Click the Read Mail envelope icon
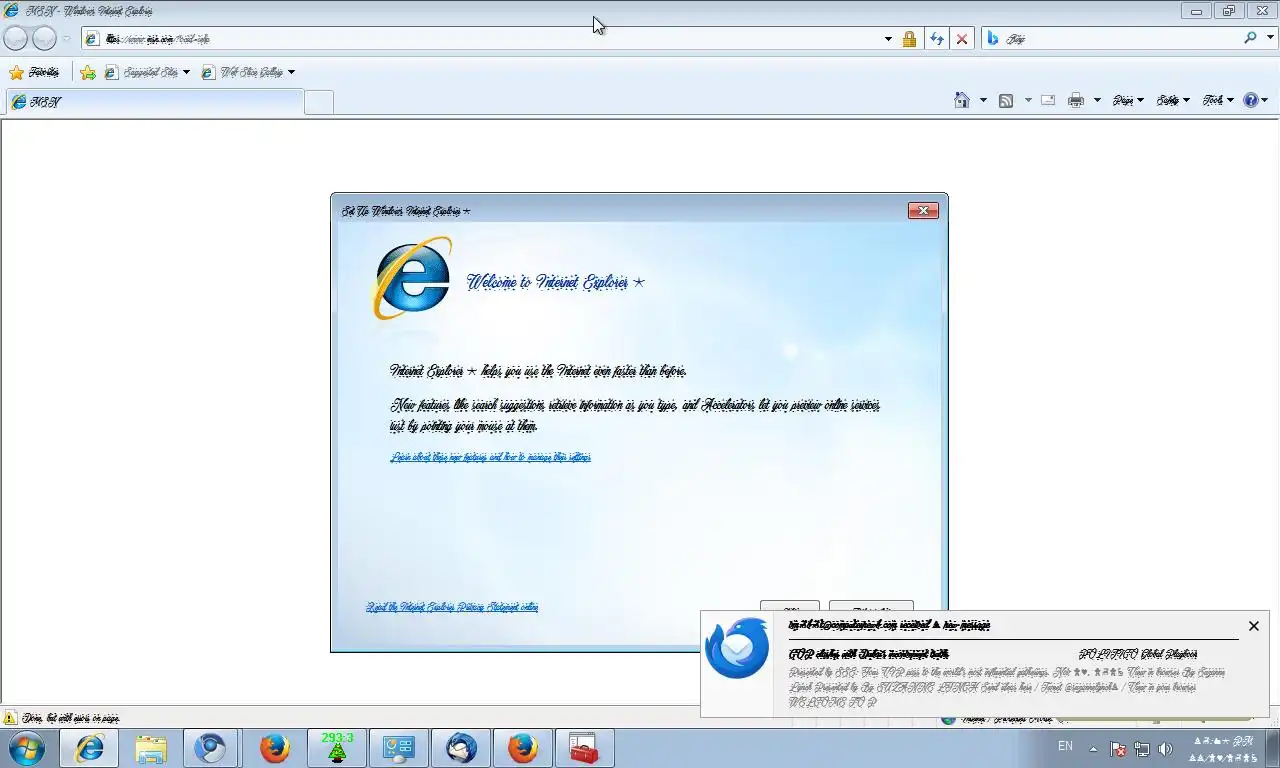 click(x=1048, y=100)
